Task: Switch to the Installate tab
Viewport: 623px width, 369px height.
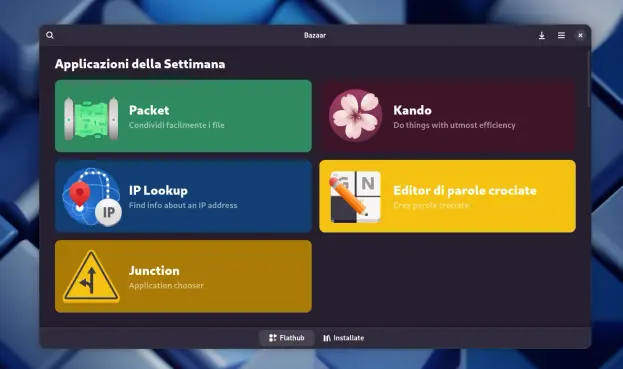Action: point(343,338)
